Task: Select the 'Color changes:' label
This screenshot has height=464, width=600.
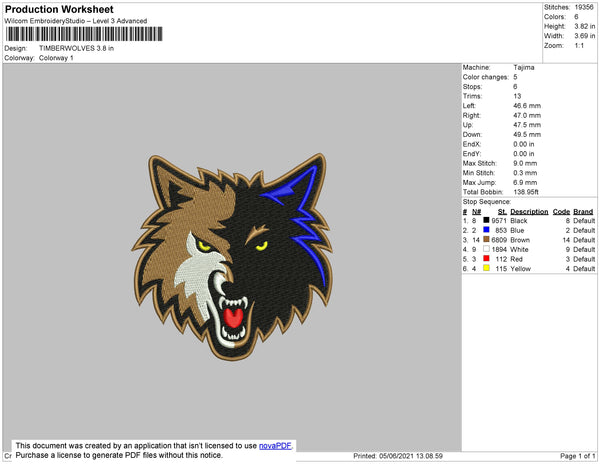Action: click(x=486, y=77)
